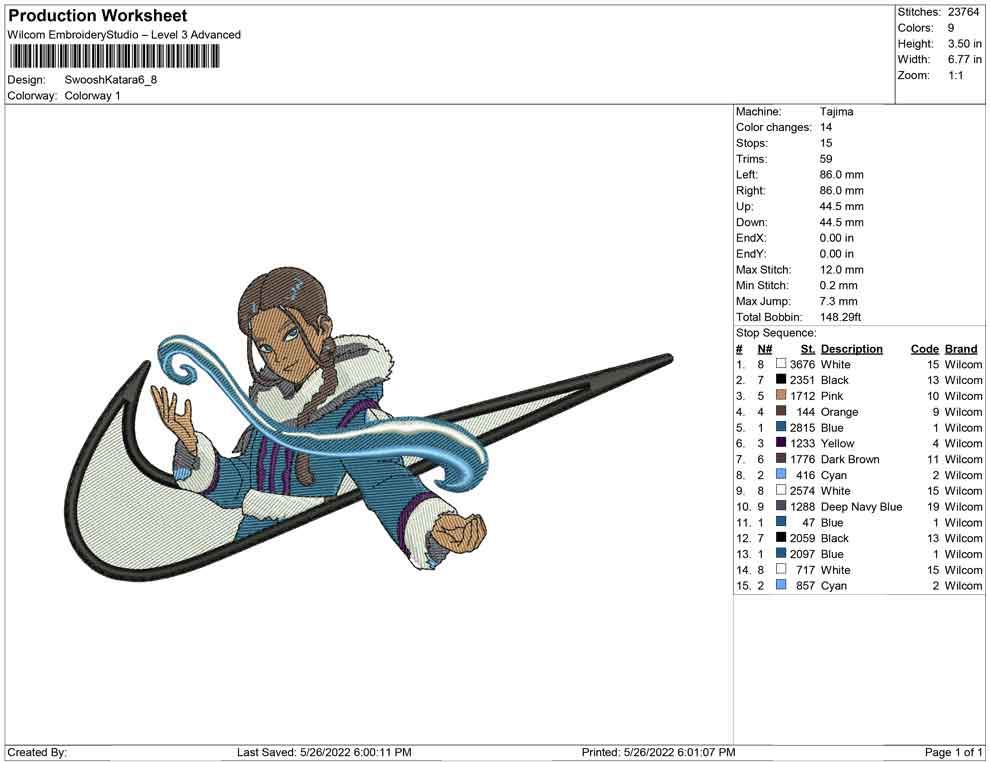990x762 pixels.
Task: Click the pink swatch for stop 3 (1712)
Action: (x=781, y=395)
